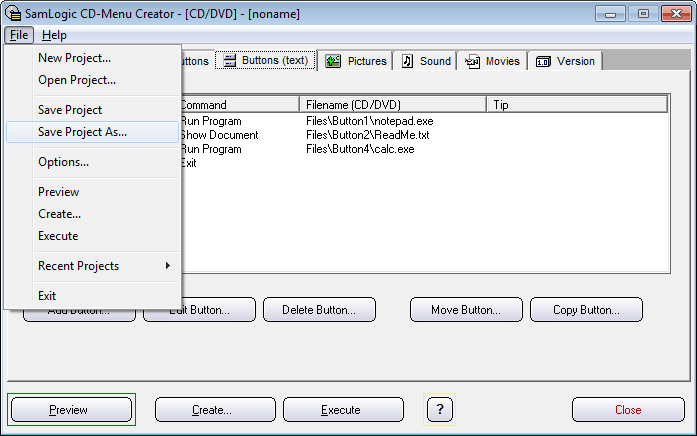Select the Files\Button1\notepad.exe row

pyautogui.click(x=369, y=121)
